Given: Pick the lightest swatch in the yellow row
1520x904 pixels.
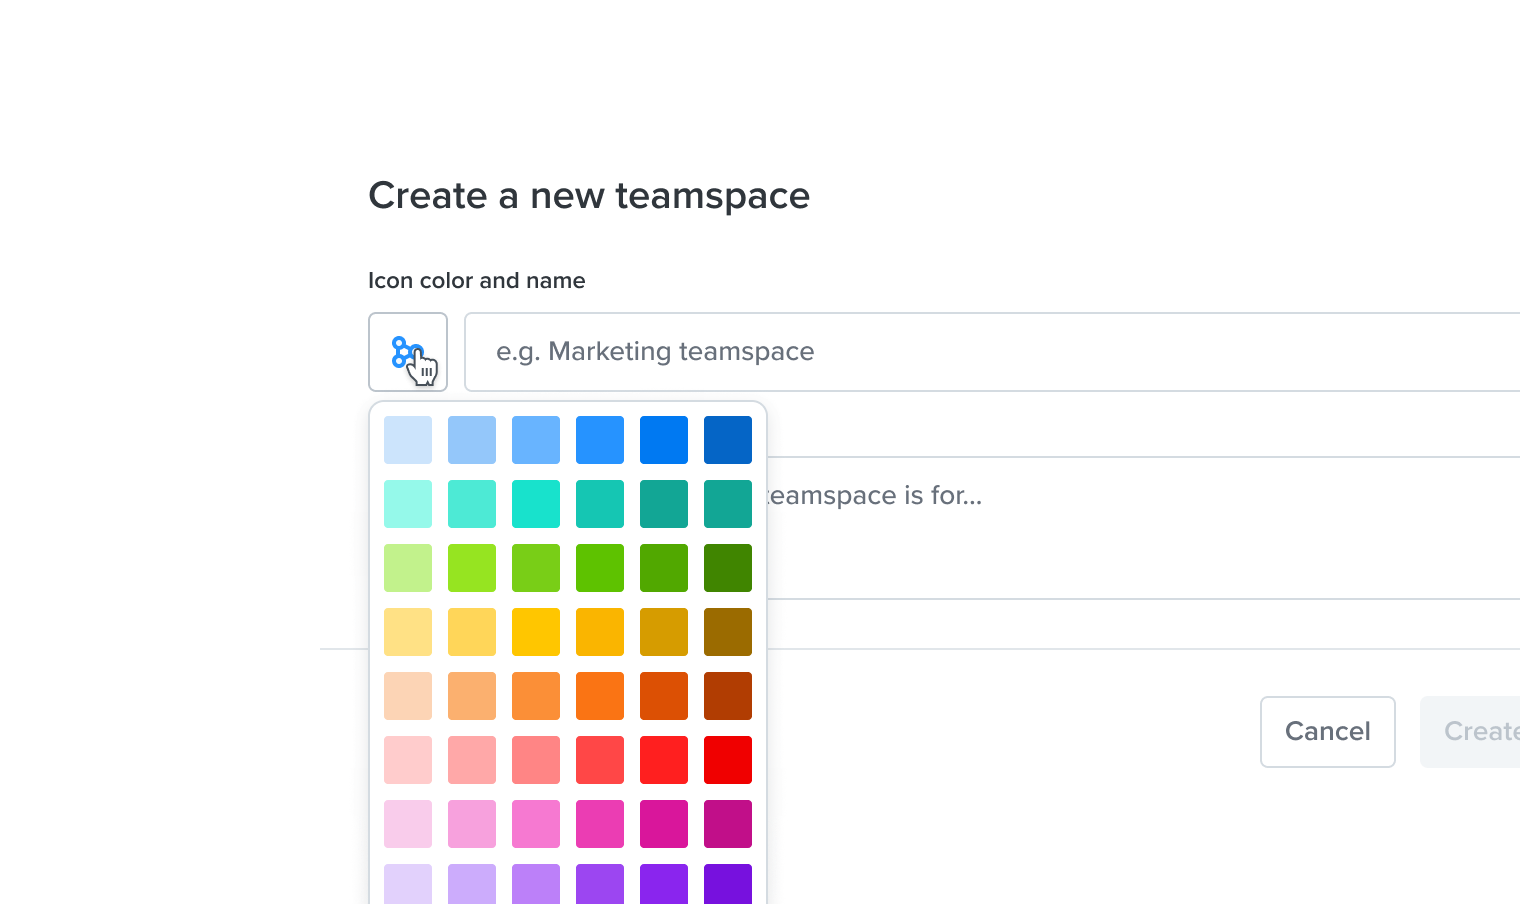Looking at the screenshot, I should (x=408, y=632).
